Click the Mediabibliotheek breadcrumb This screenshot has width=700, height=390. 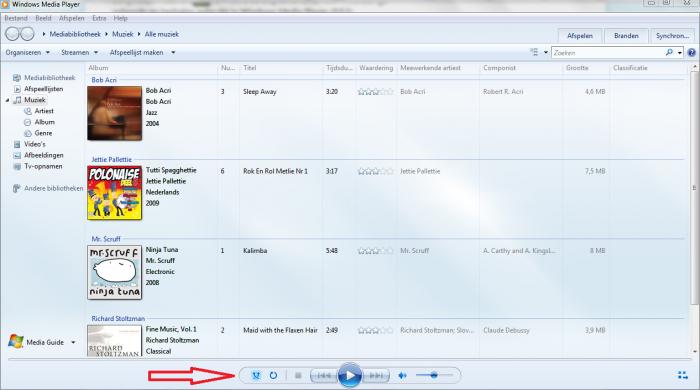tap(75, 34)
